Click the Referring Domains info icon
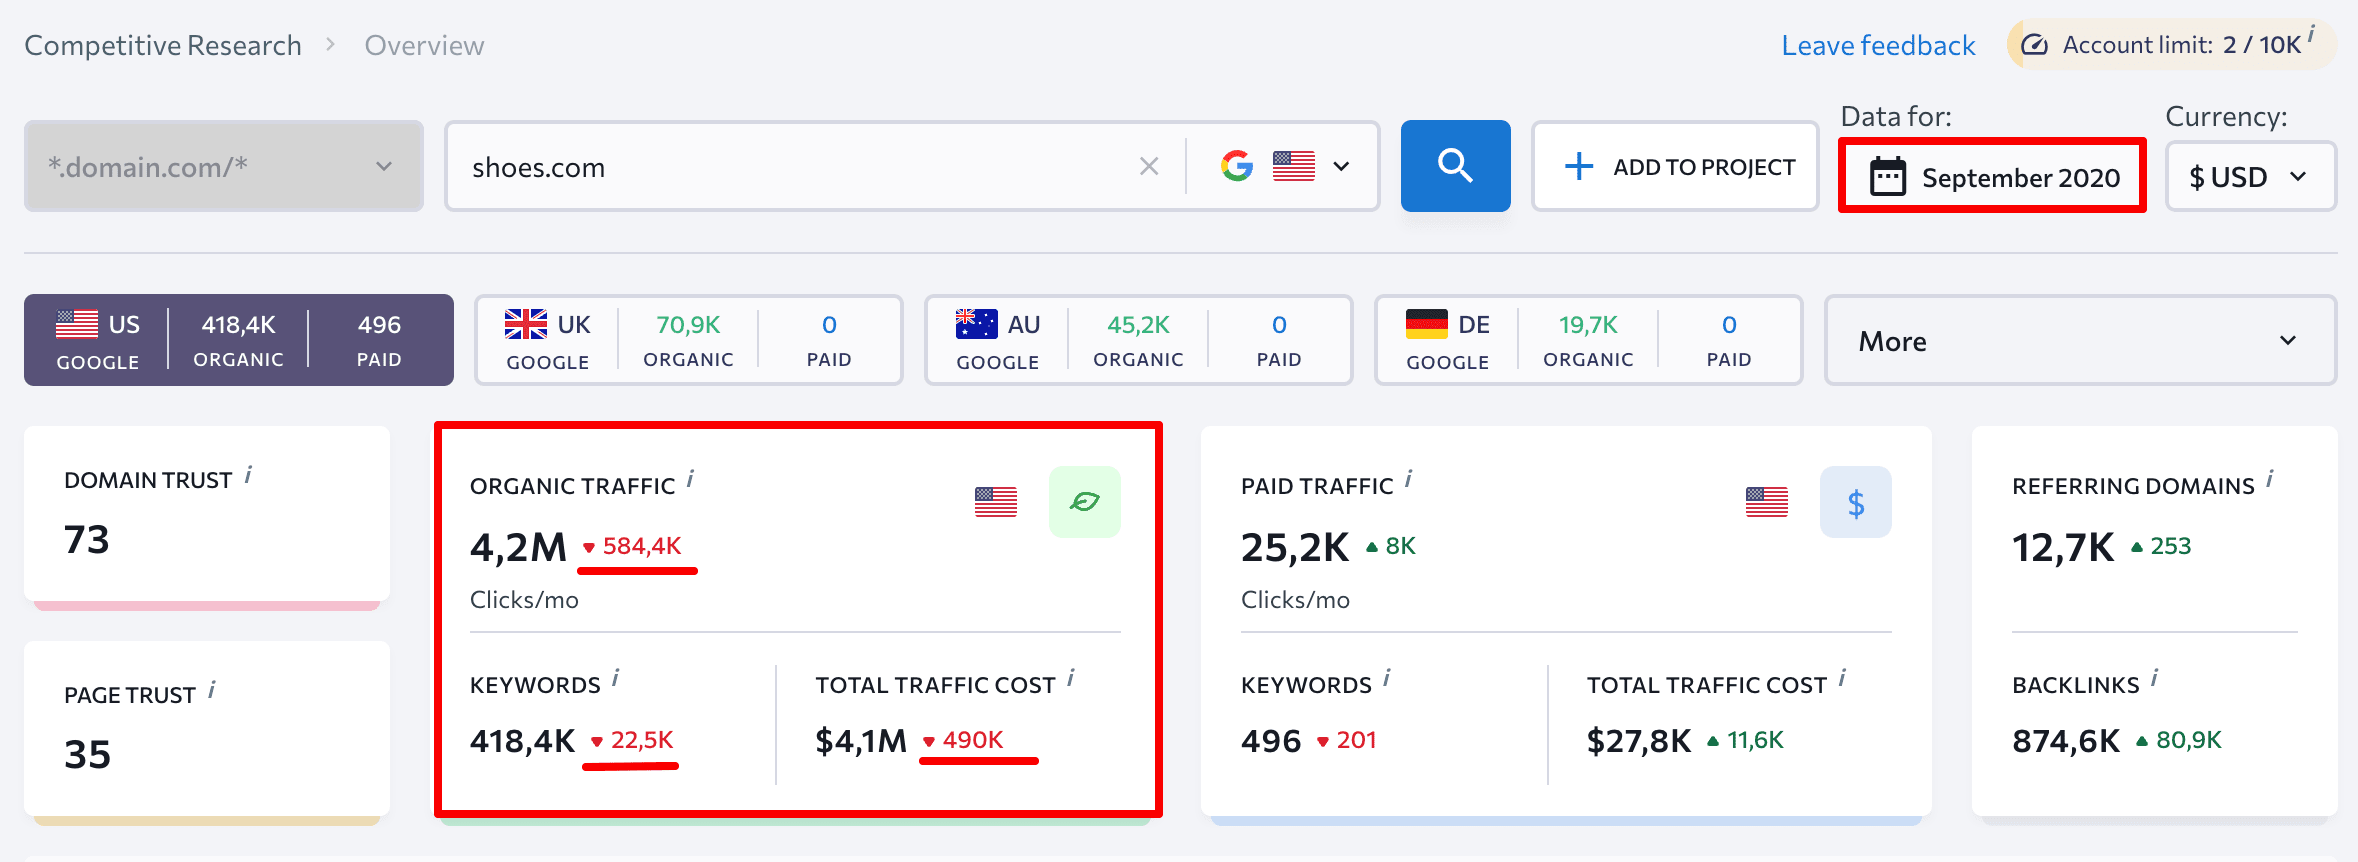Image resolution: width=2358 pixels, height=862 pixels. tap(2270, 479)
